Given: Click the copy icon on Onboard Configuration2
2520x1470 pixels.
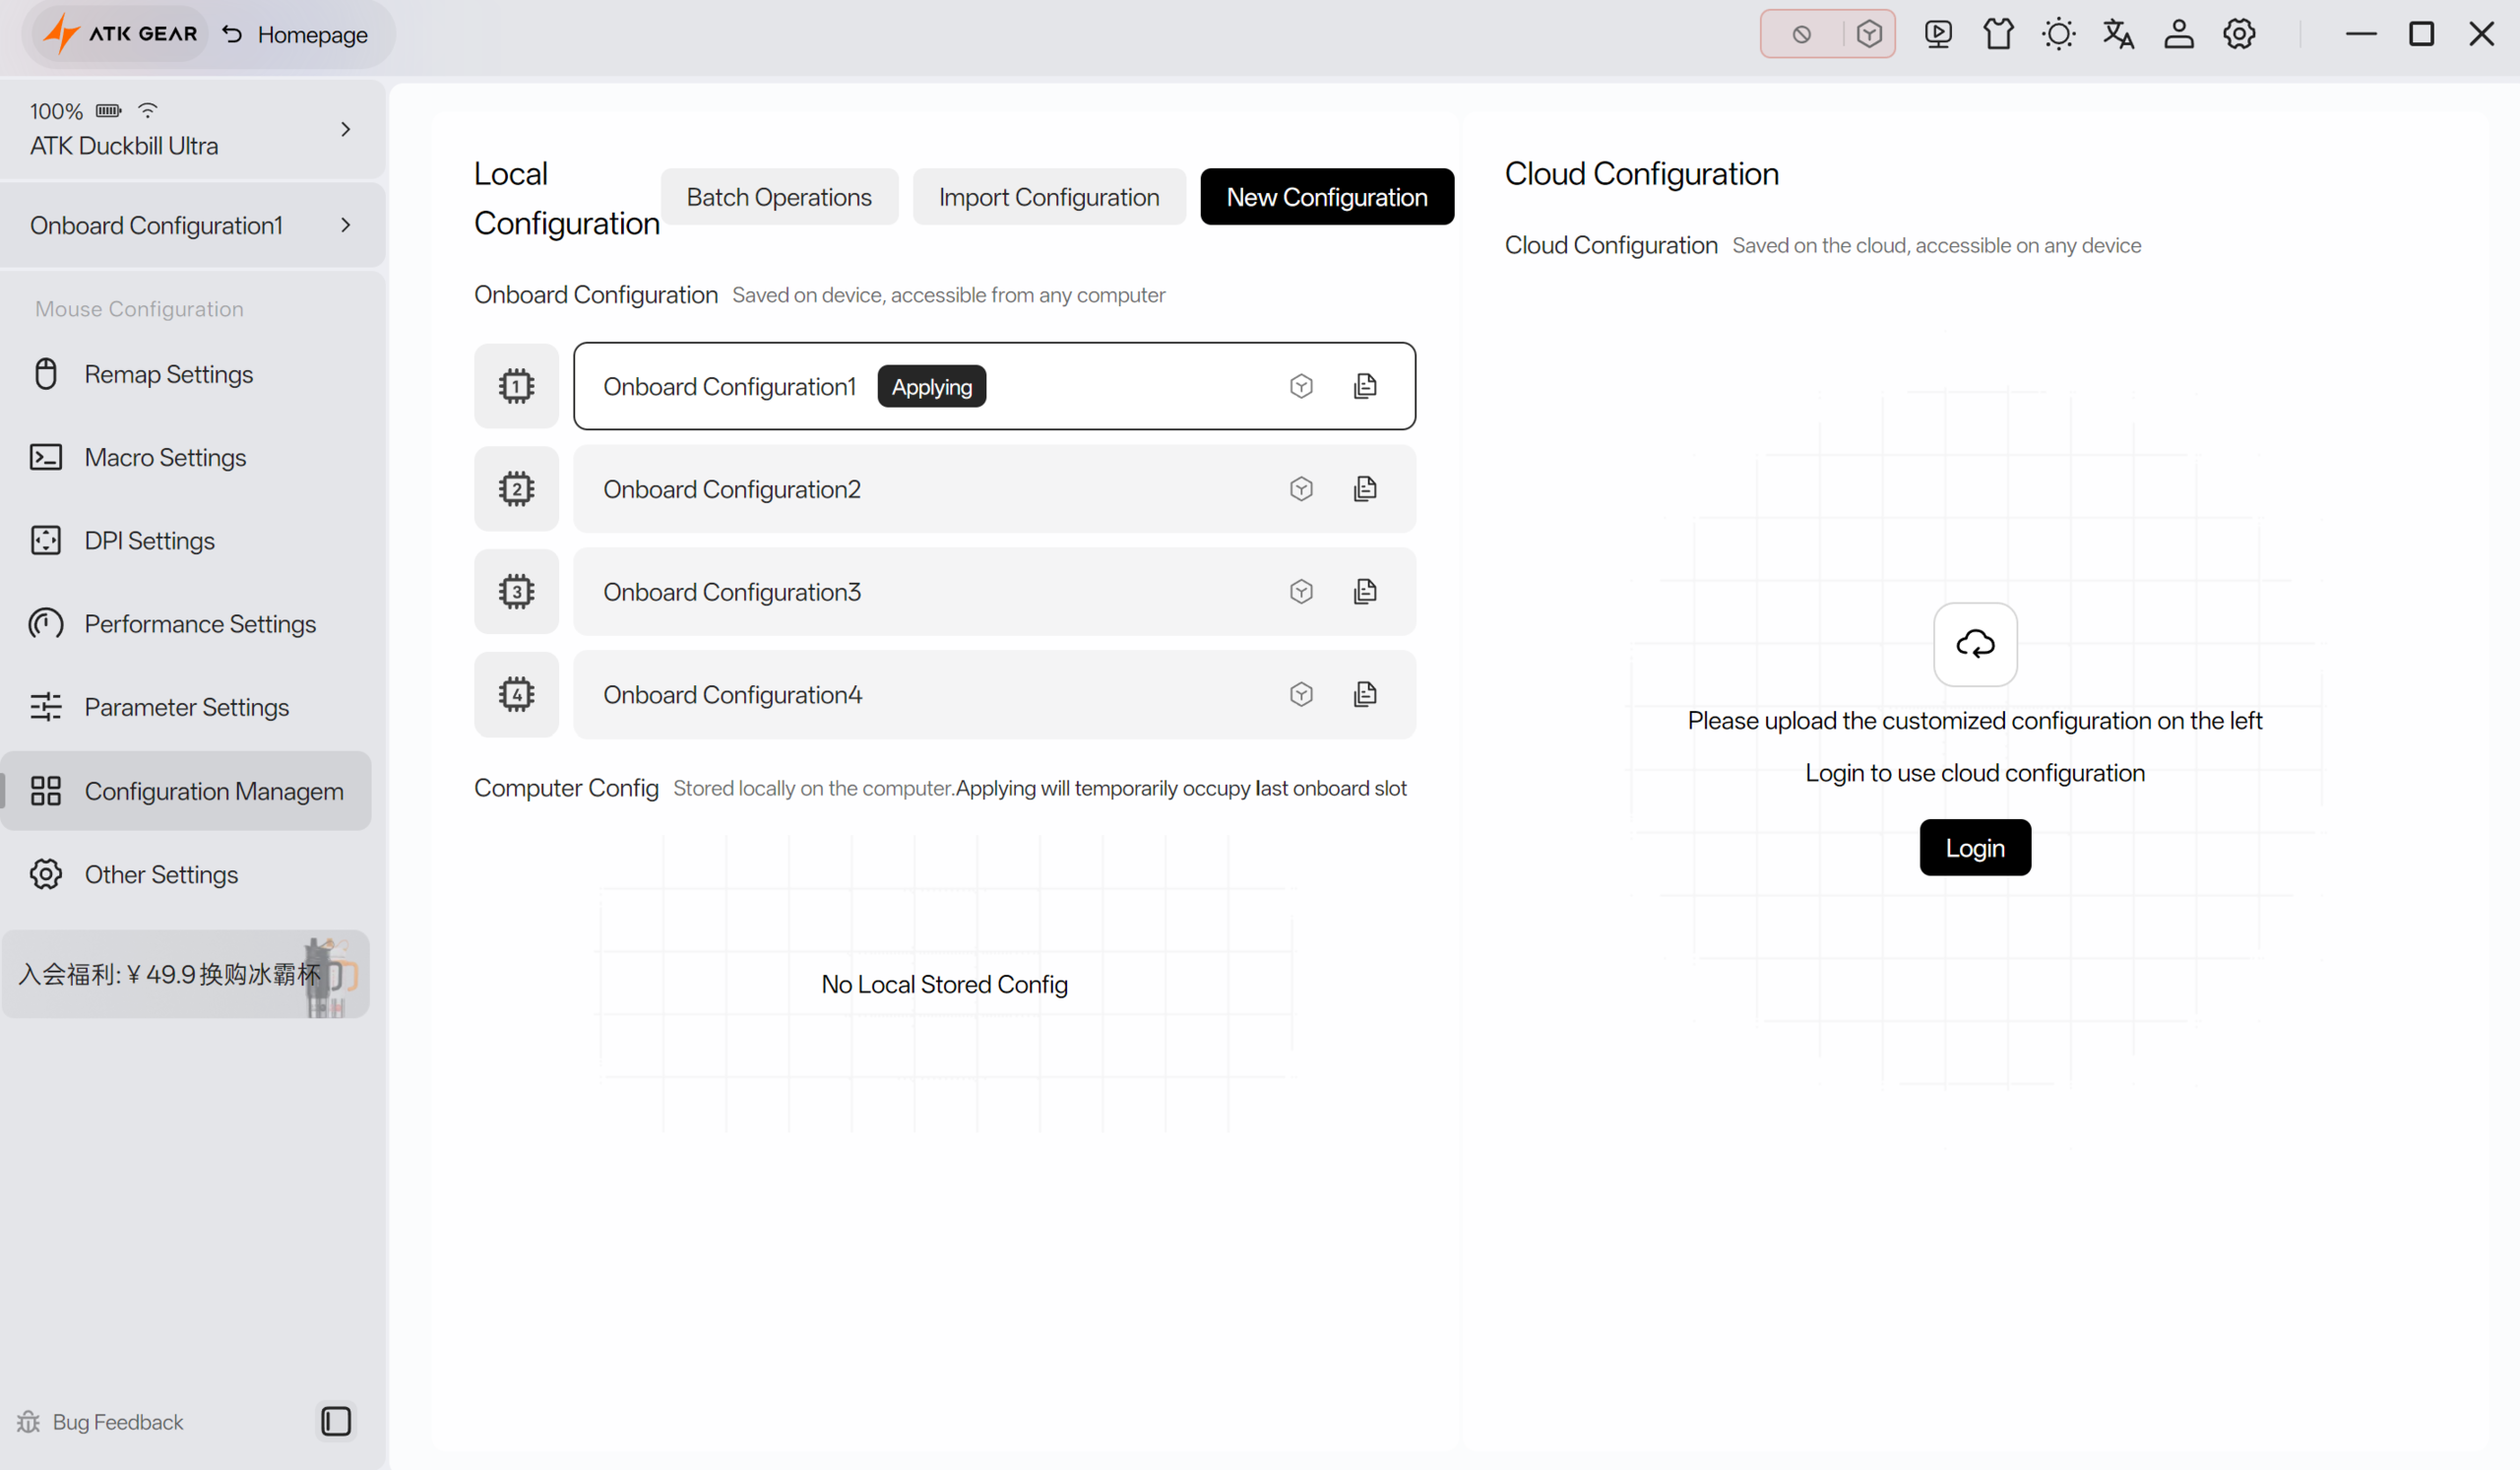Looking at the screenshot, I should pyautogui.click(x=1365, y=489).
